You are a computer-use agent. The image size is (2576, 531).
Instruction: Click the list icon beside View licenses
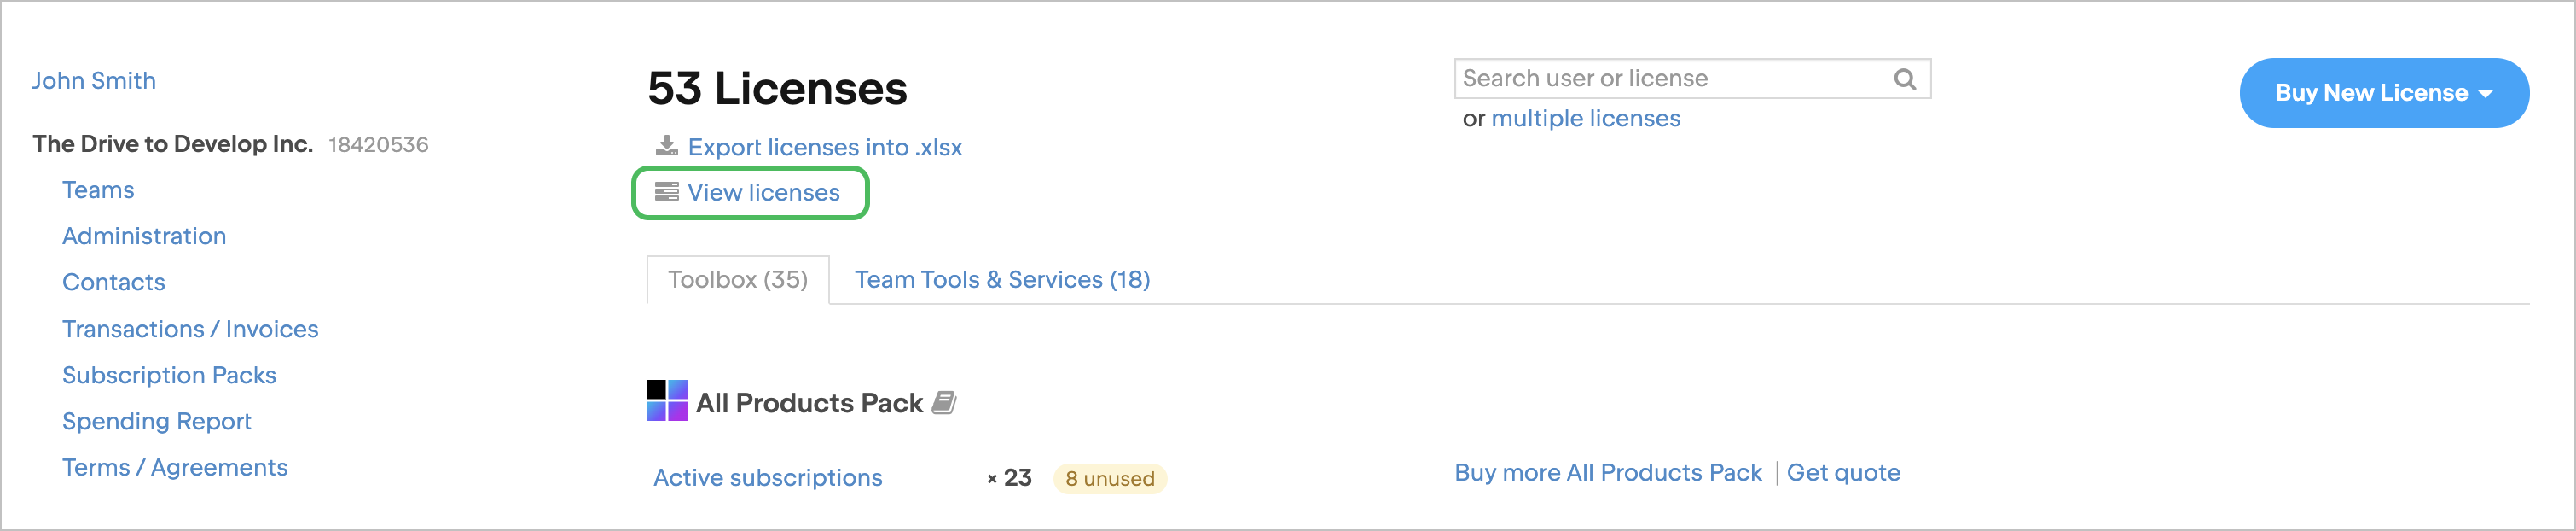(666, 192)
